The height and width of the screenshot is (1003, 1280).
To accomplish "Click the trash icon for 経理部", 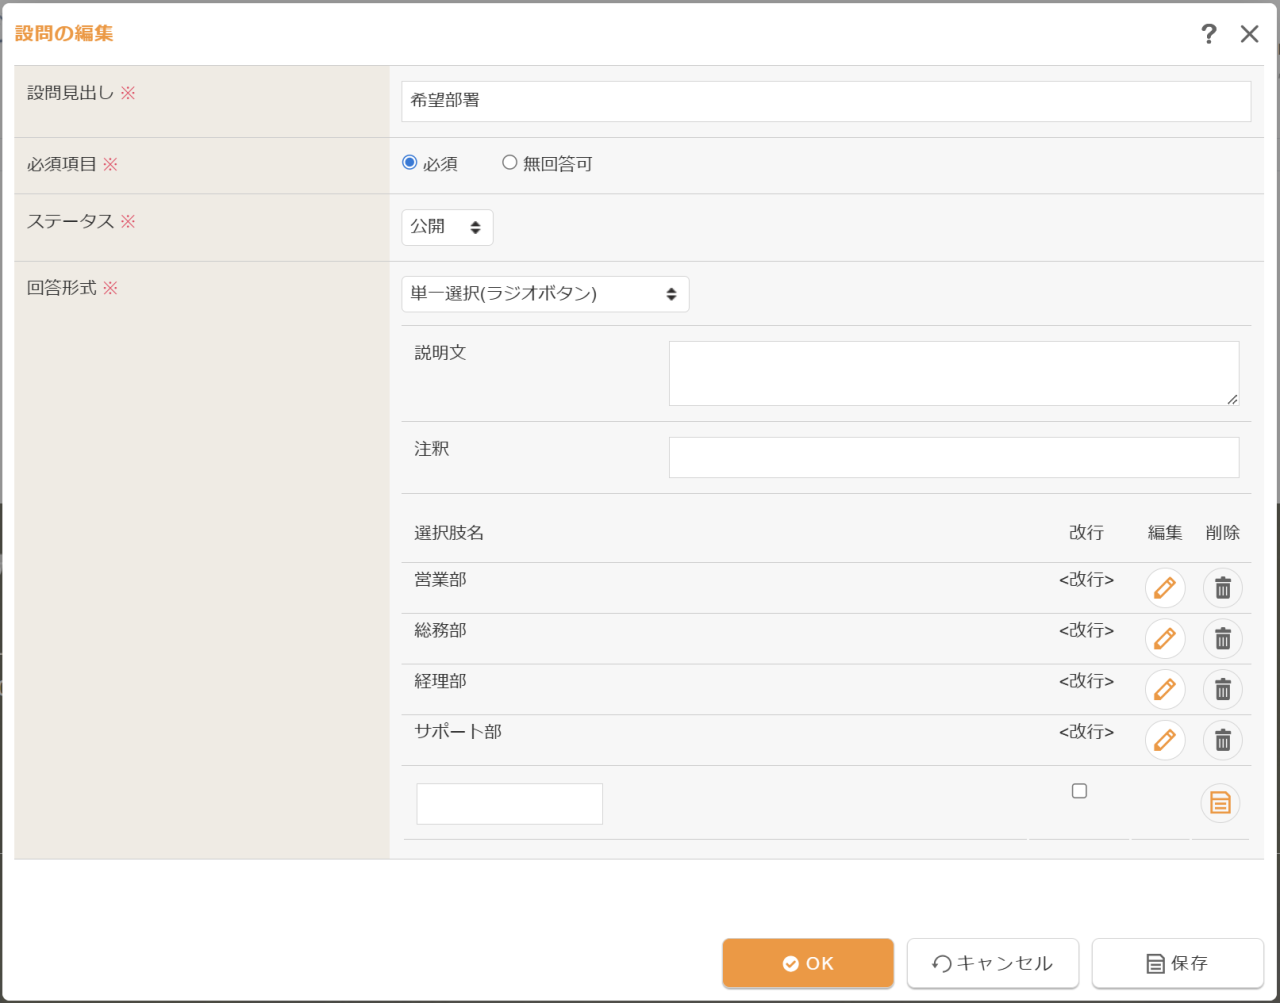I will point(1222,690).
